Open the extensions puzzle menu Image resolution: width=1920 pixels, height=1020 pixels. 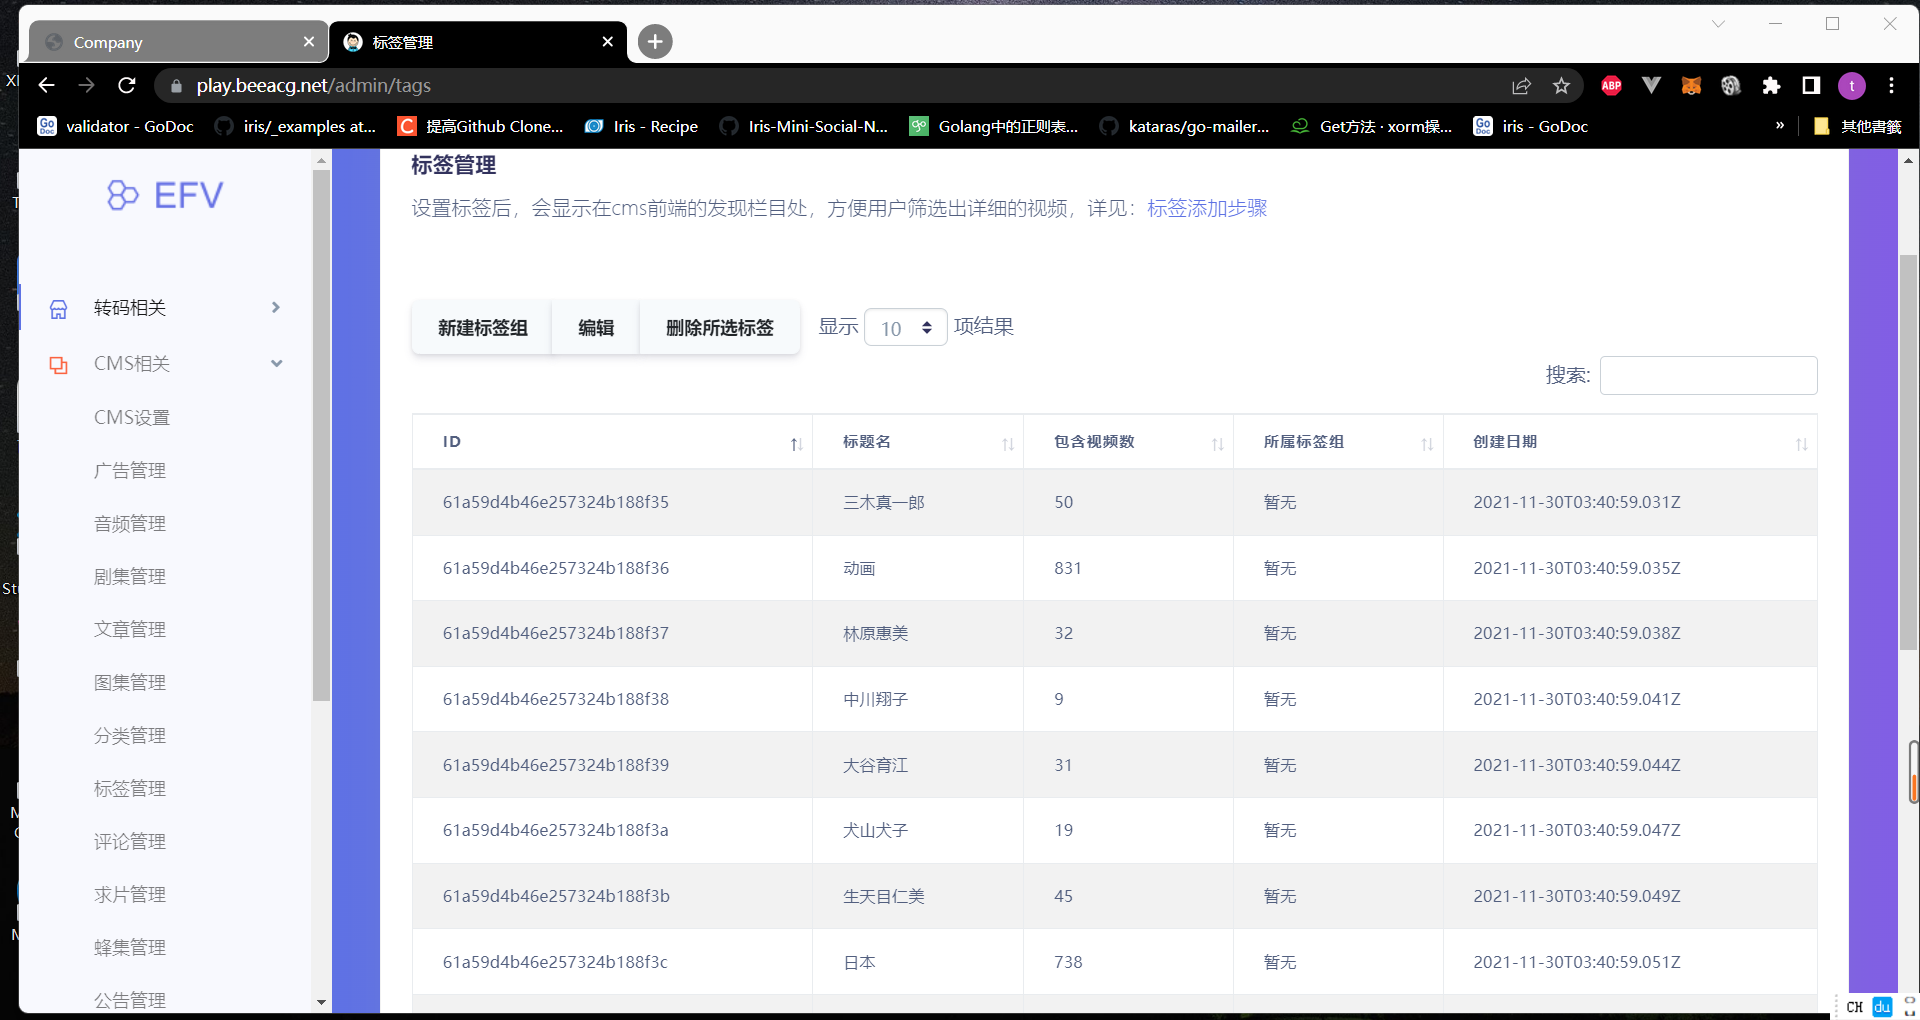coord(1771,86)
